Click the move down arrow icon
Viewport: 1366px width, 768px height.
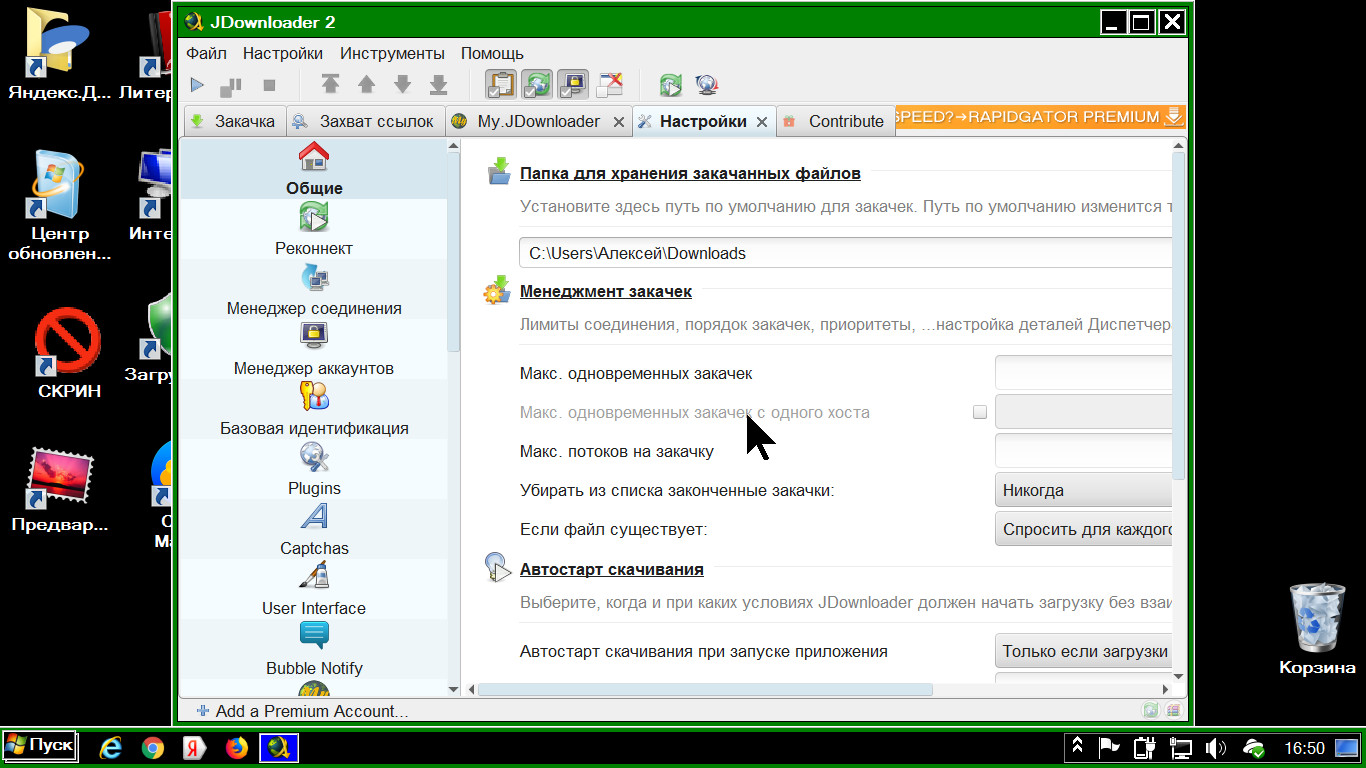[402, 85]
